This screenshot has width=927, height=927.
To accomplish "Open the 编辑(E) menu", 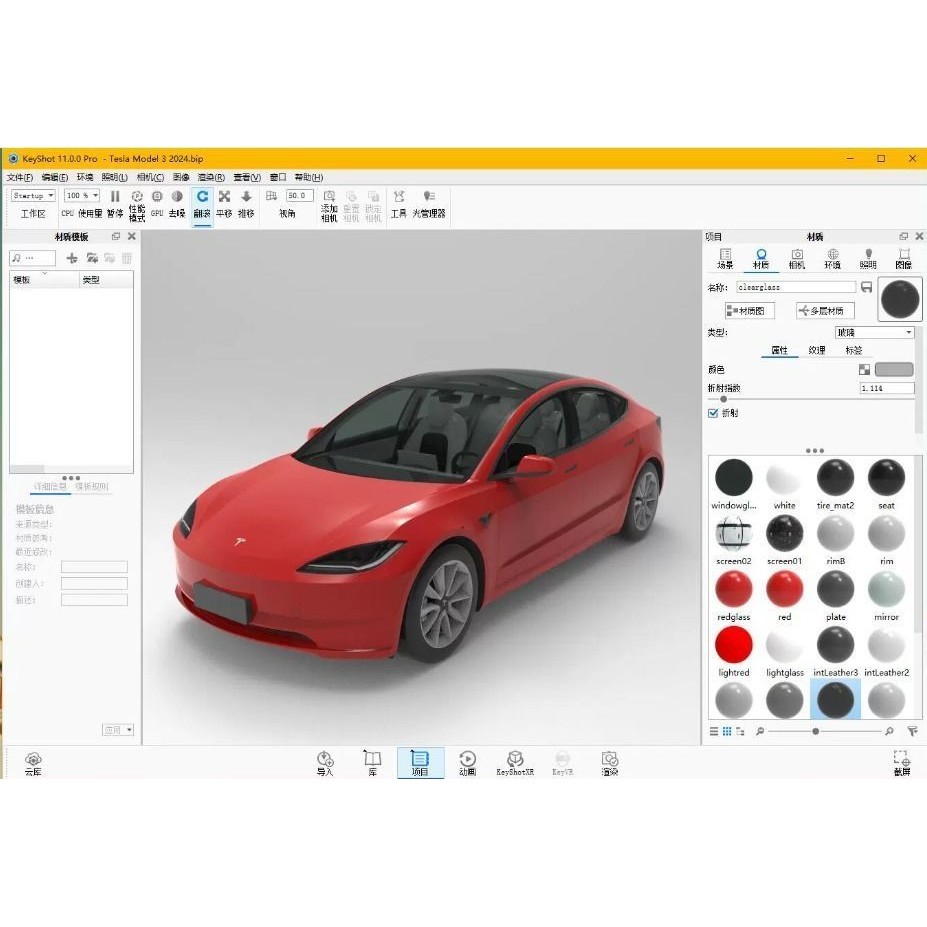I will tap(54, 177).
